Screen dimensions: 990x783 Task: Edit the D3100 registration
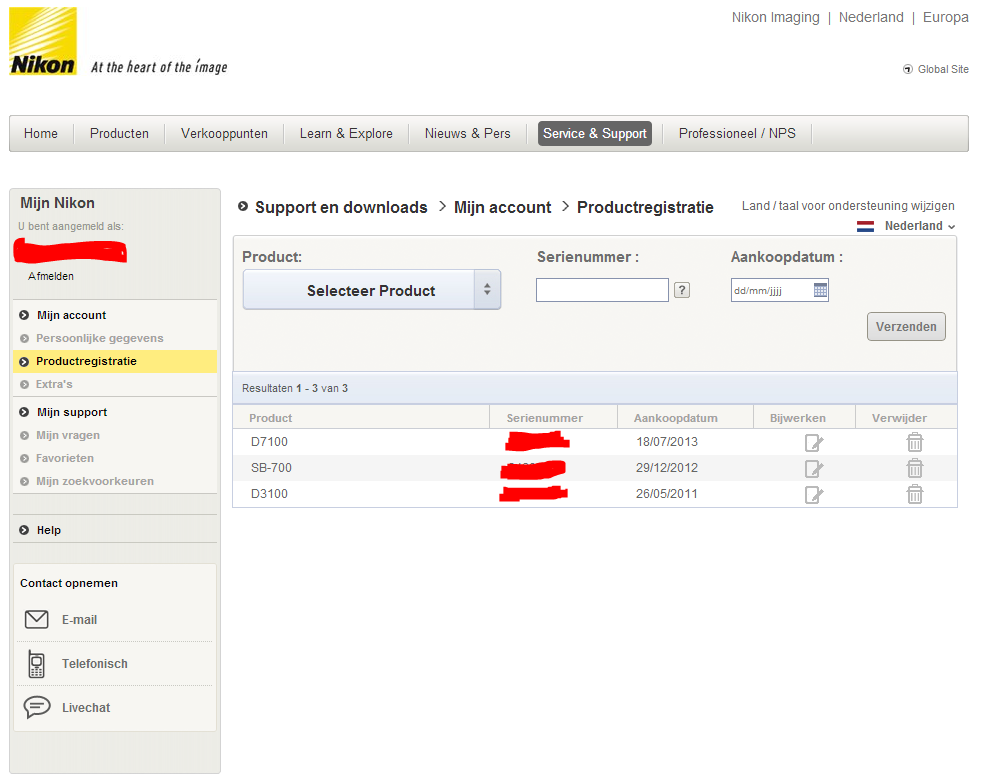(x=814, y=494)
